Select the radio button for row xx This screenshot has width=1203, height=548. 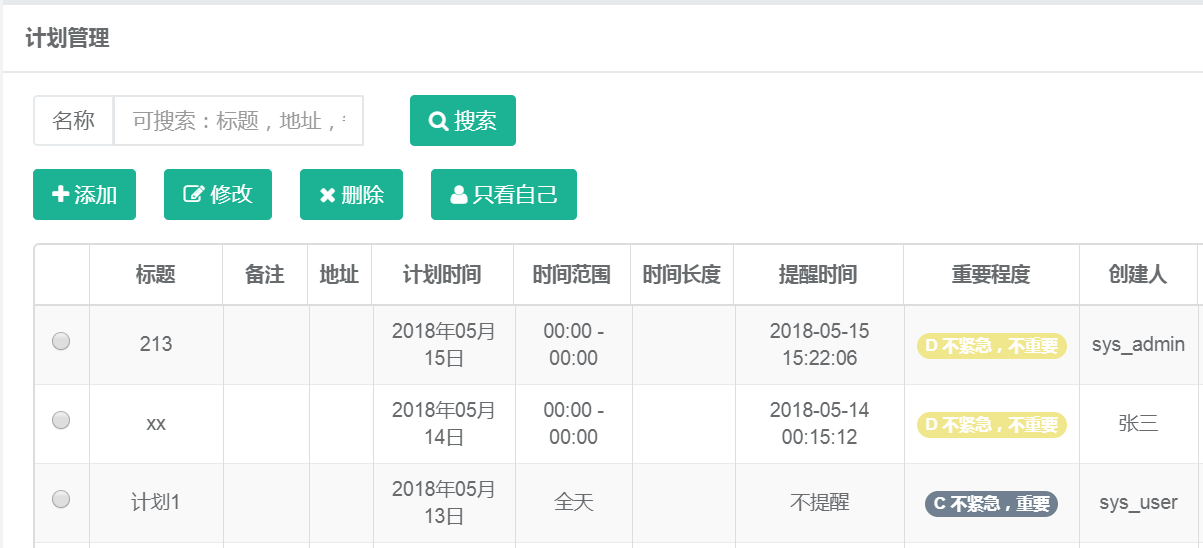[61, 421]
